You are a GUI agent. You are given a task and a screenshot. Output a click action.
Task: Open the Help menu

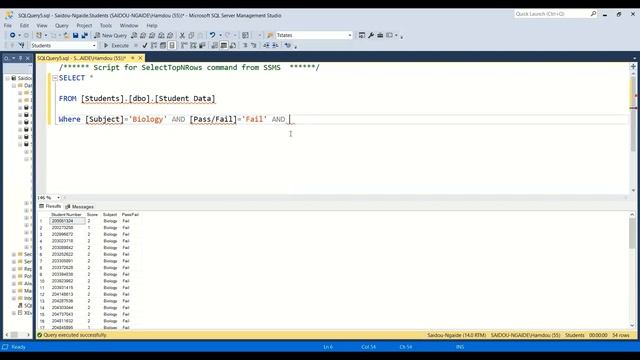152,25
